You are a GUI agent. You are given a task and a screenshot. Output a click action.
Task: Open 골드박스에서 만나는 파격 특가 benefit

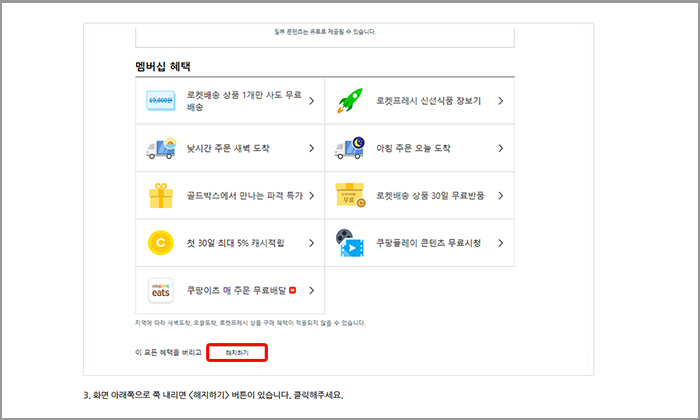230,195
